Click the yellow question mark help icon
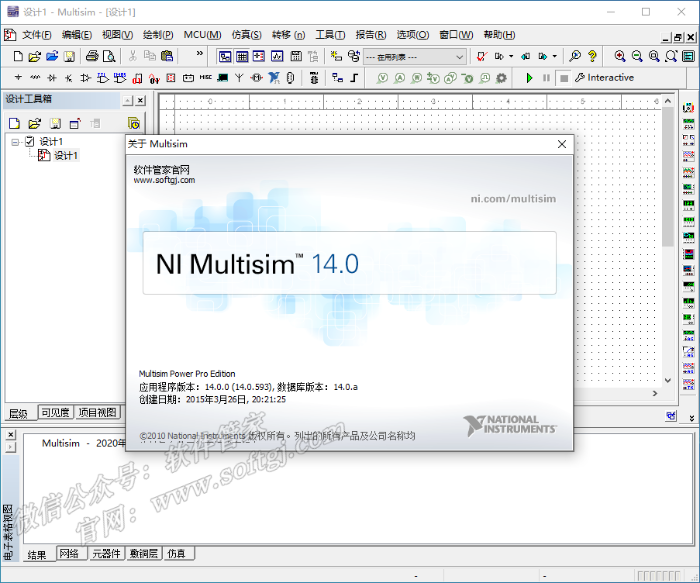700x583 pixels. coord(592,56)
